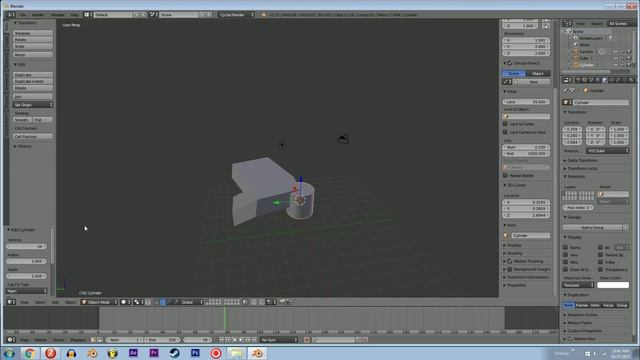This screenshot has height=360, width=640.
Task: Click the jump to end frame button
Action: point(254,340)
